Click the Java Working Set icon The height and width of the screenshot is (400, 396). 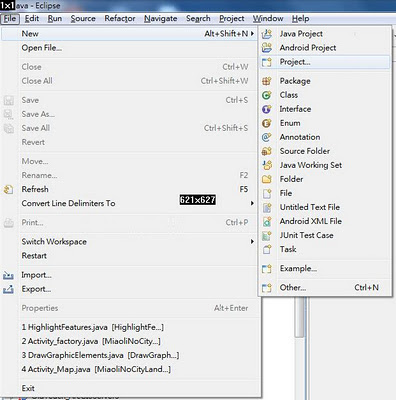(x=267, y=165)
